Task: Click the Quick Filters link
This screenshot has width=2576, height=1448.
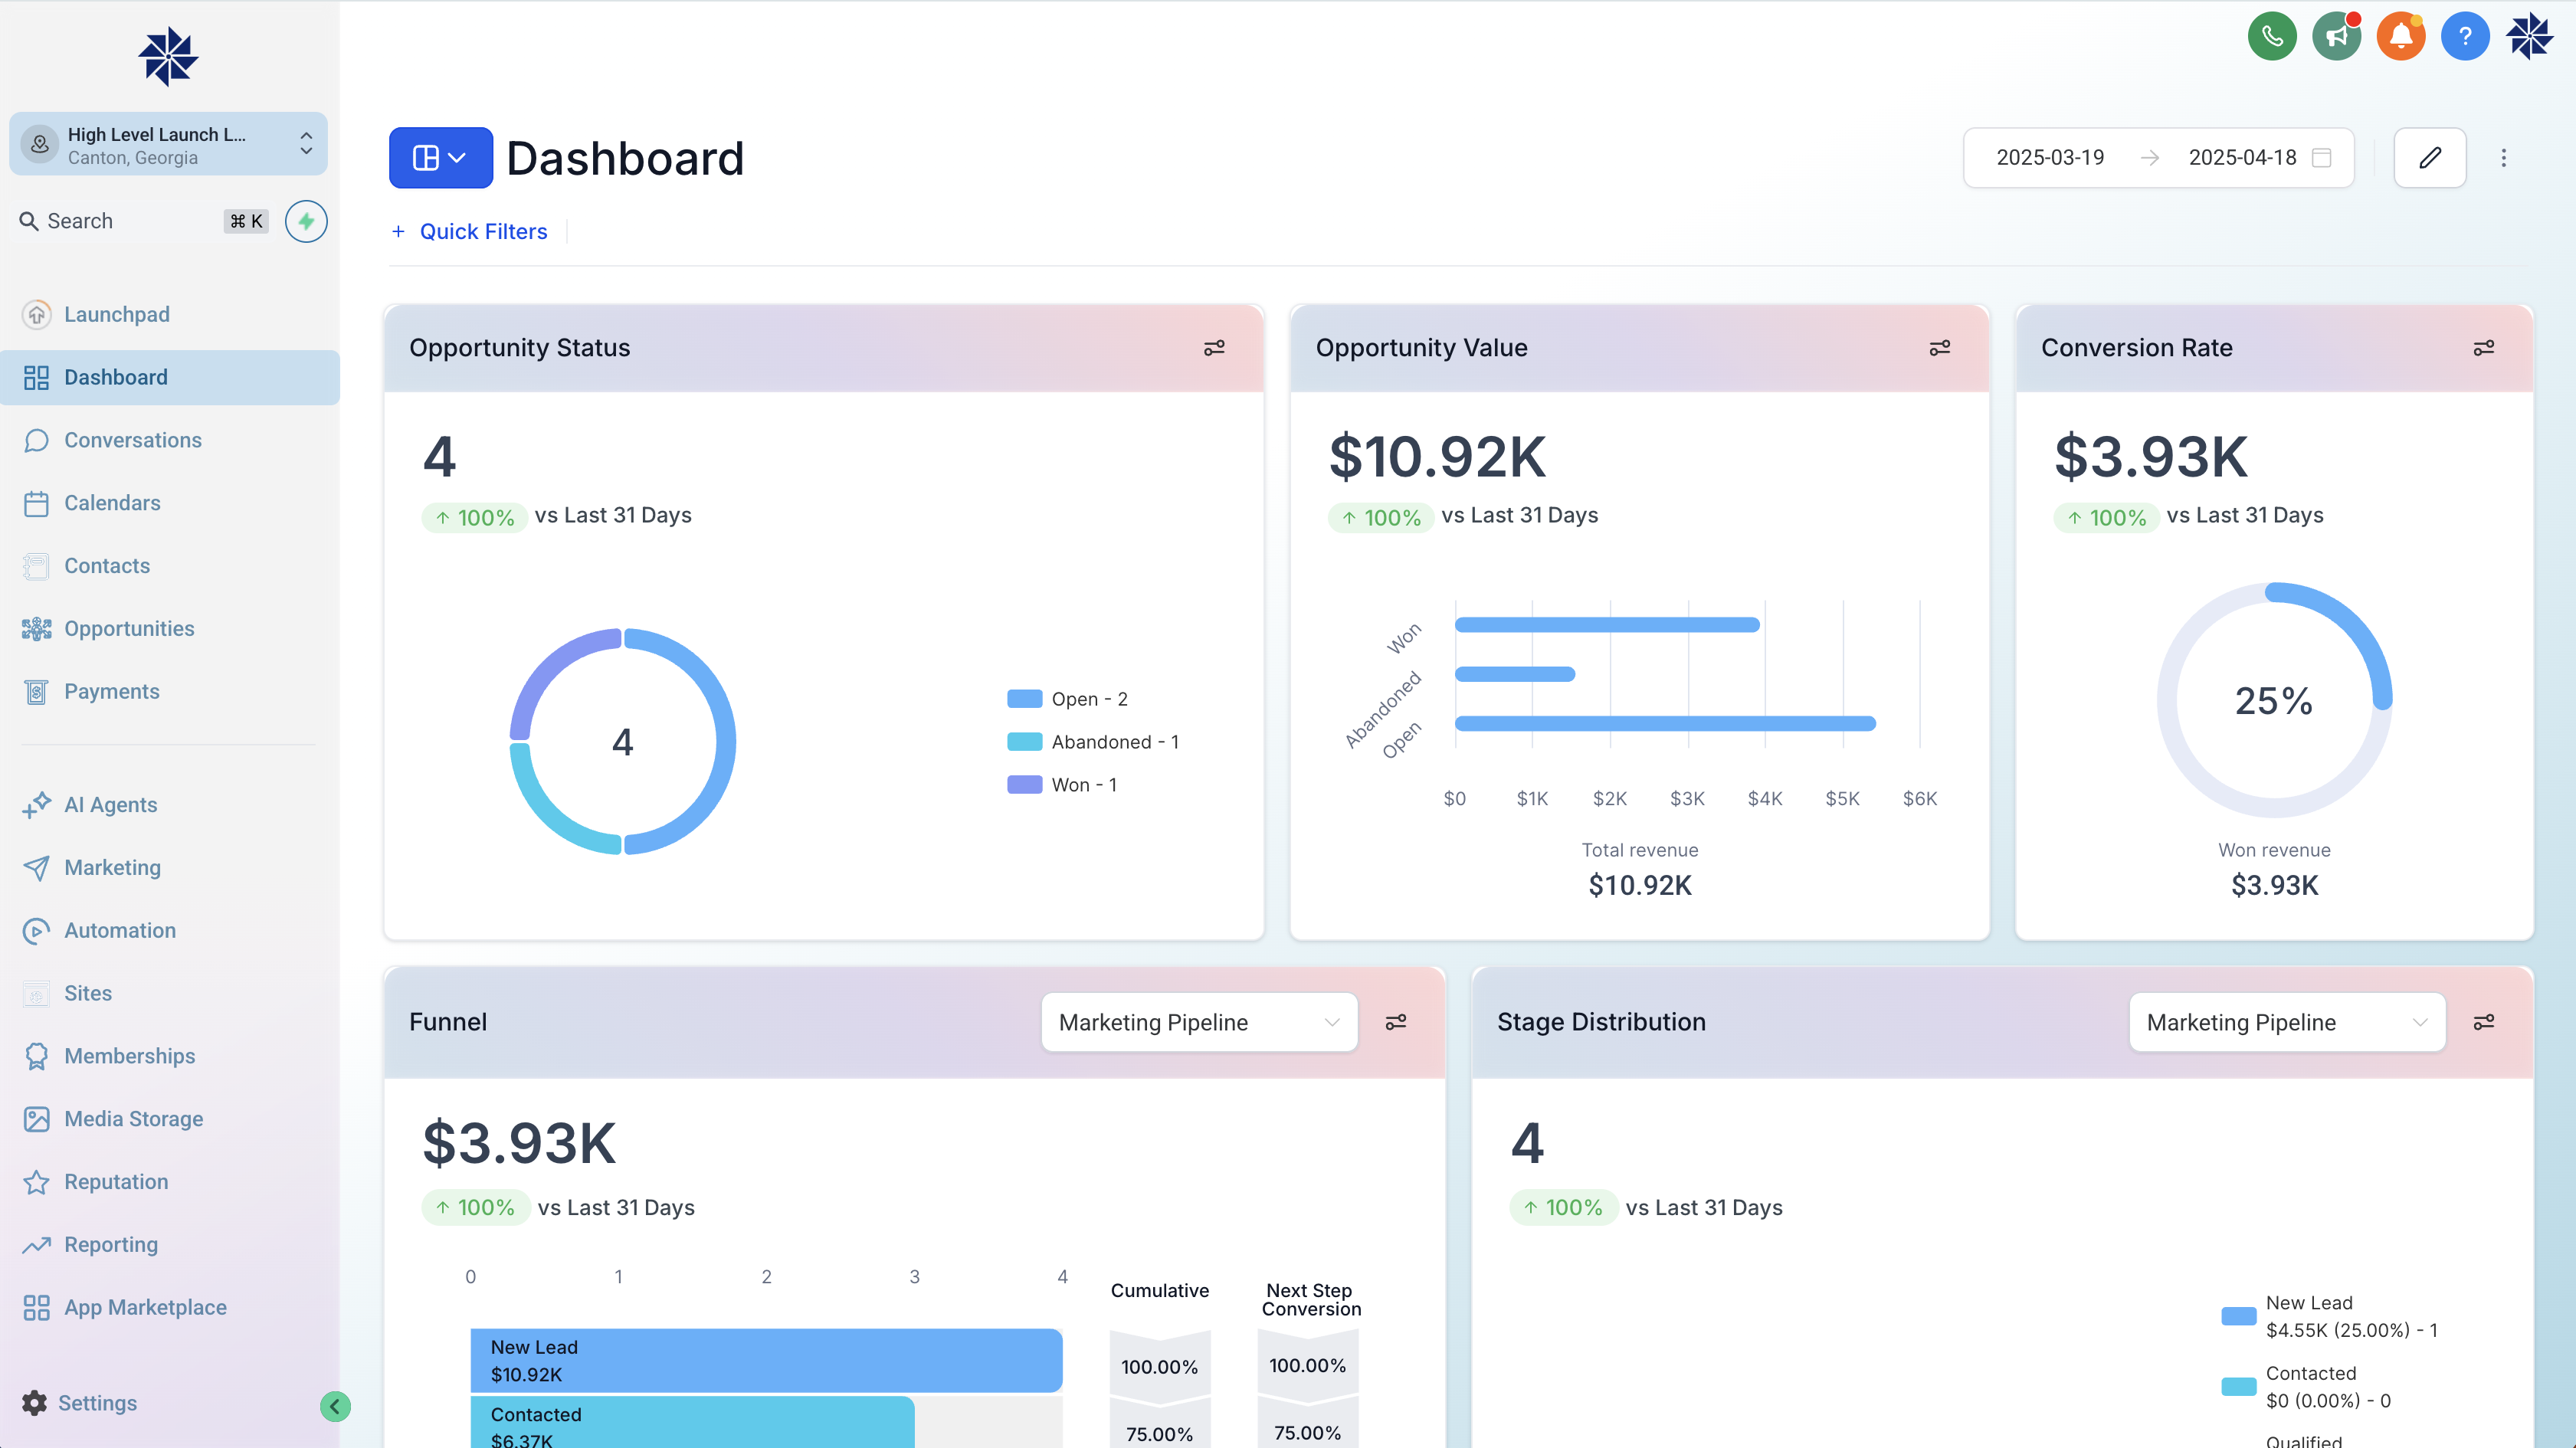Action: [483, 232]
